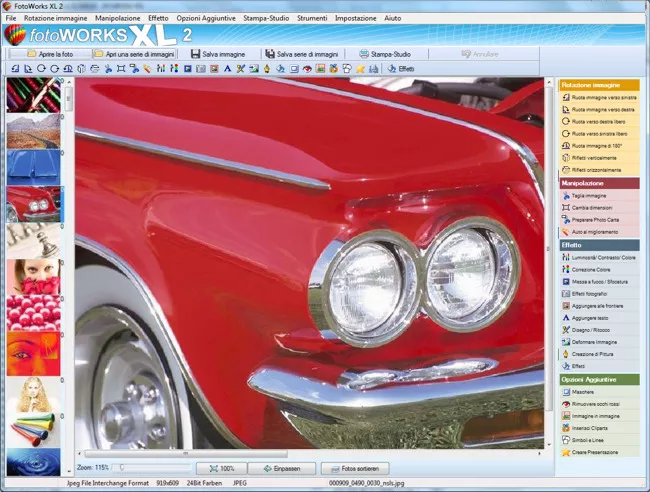Click rotate image right icon in toolbar
The height and width of the screenshot is (492, 650).
click(x=28, y=69)
